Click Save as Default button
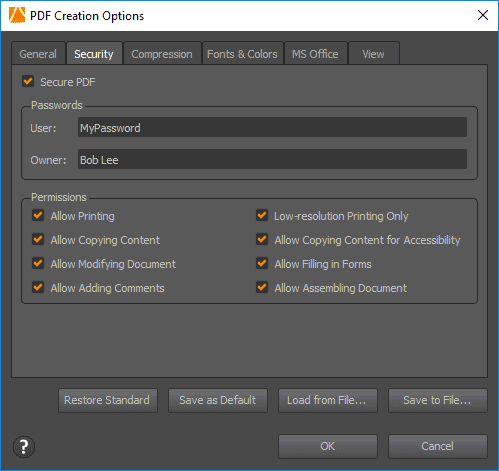The image size is (499, 471). point(218,400)
